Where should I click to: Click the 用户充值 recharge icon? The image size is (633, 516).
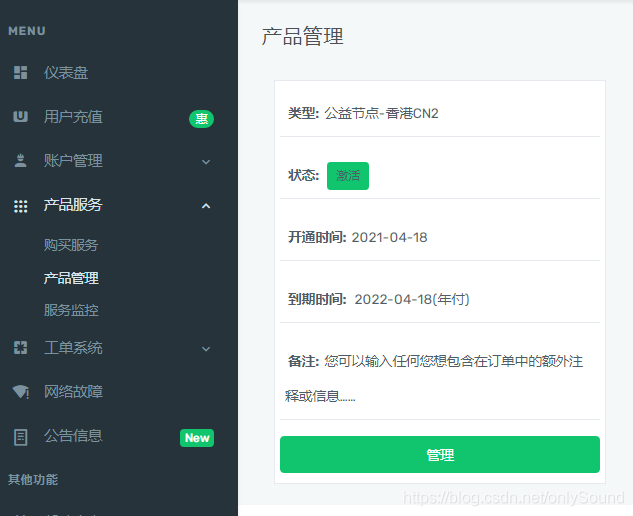coord(20,117)
